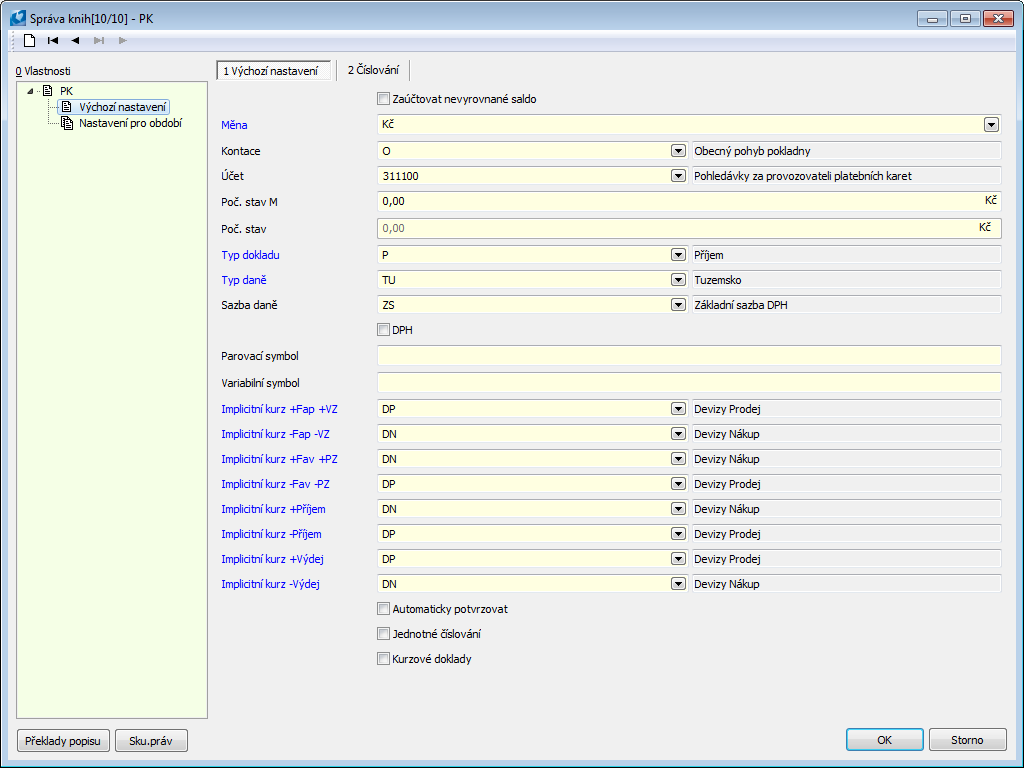The height and width of the screenshot is (768, 1024).
Task: Click the PK book tree icon
Action: (48, 91)
